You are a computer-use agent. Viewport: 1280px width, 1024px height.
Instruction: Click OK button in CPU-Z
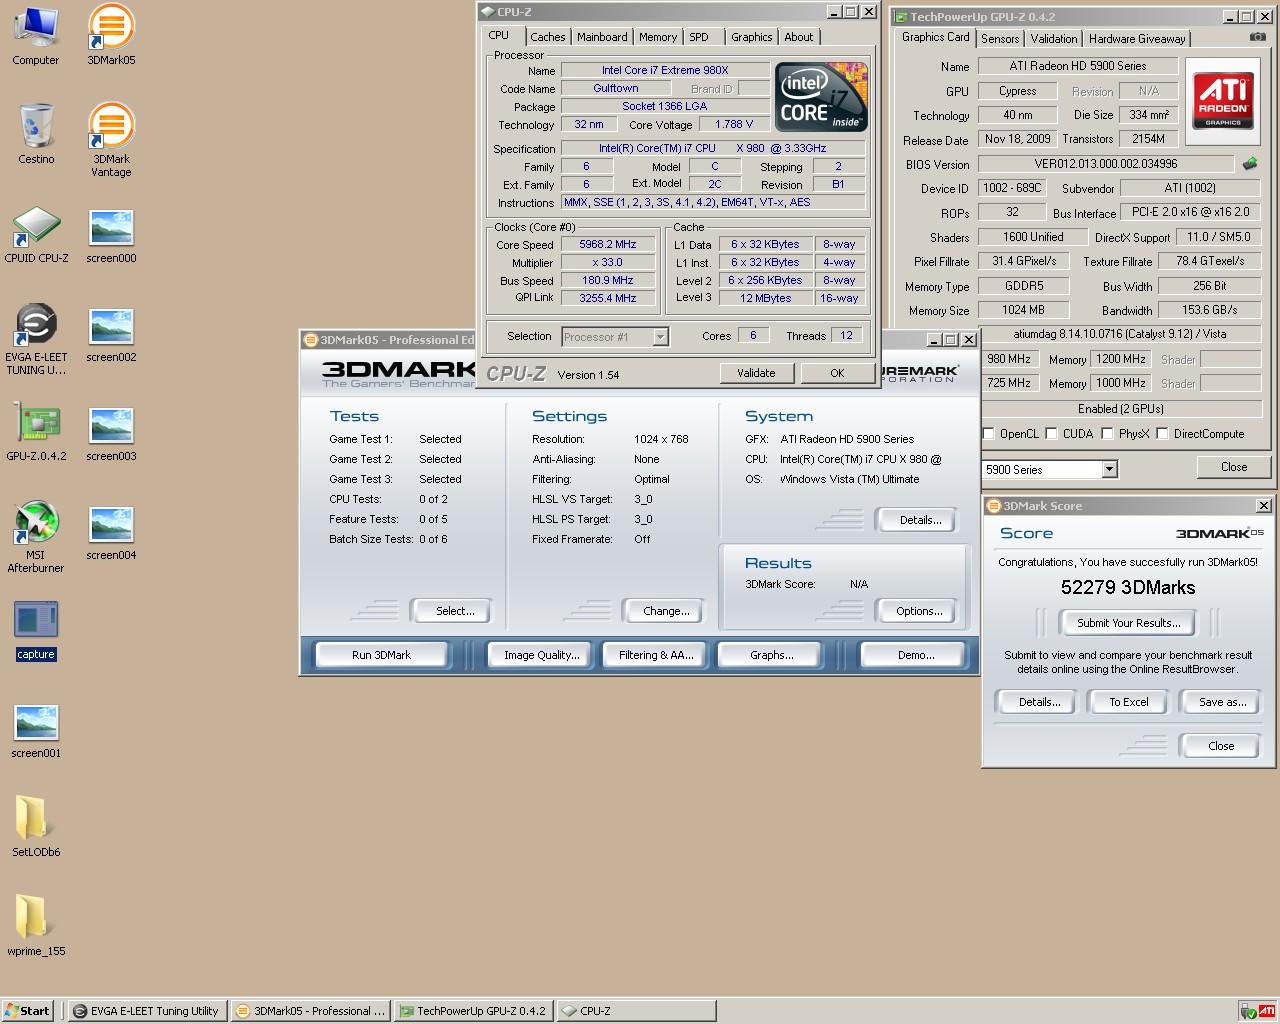pyautogui.click(x=837, y=373)
